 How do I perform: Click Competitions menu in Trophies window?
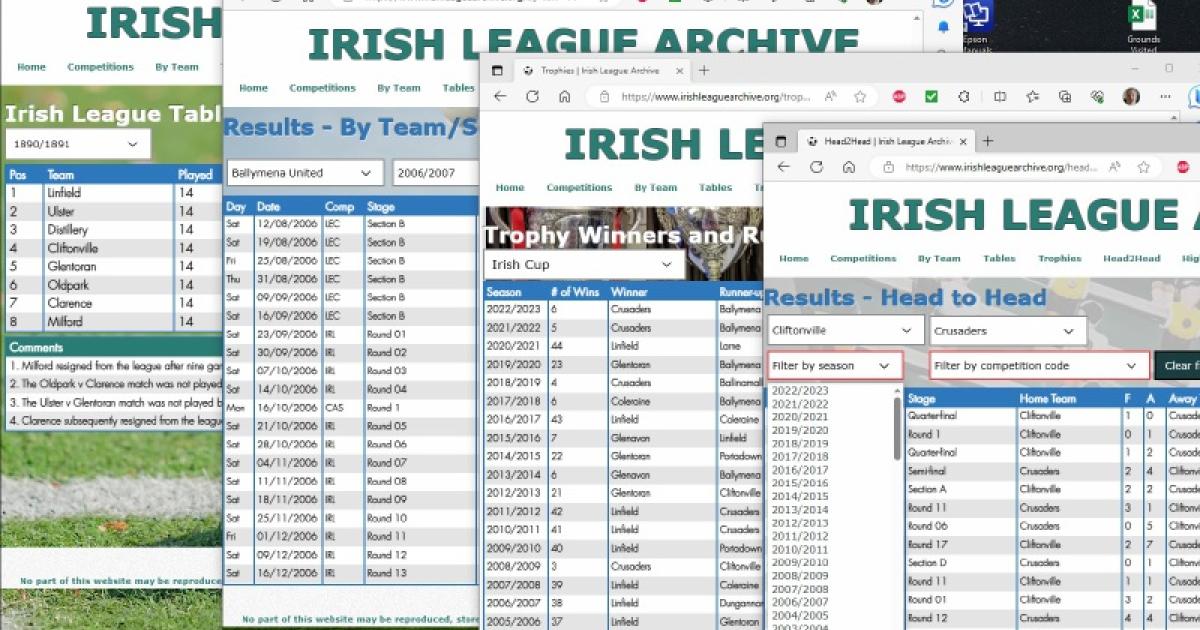[x=580, y=187]
